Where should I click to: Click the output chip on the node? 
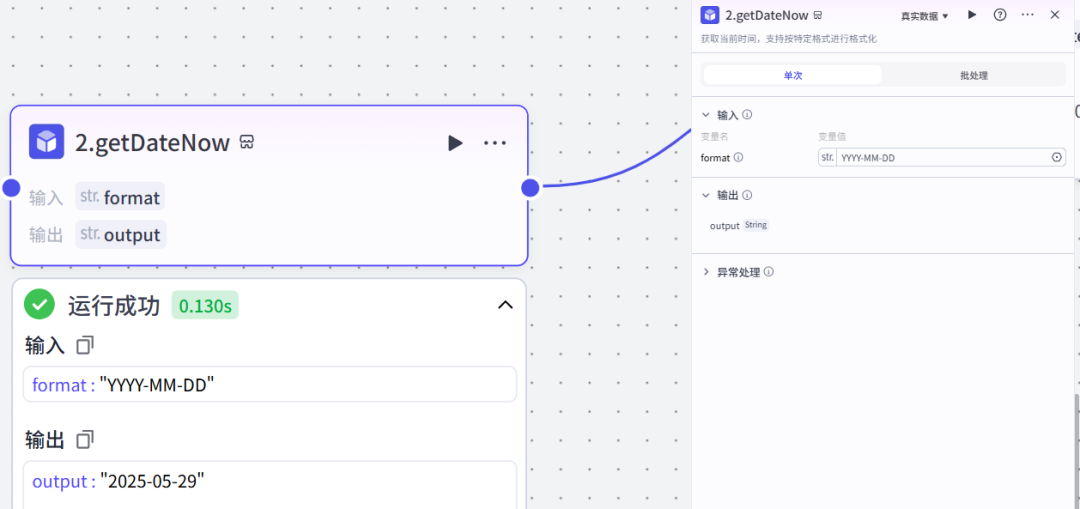point(121,234)
